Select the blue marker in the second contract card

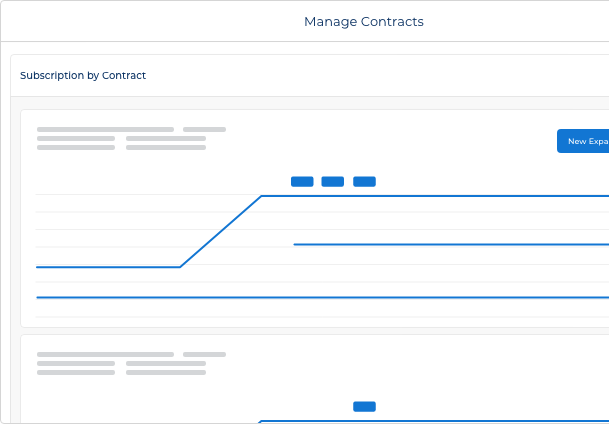[x=364, y=406]
